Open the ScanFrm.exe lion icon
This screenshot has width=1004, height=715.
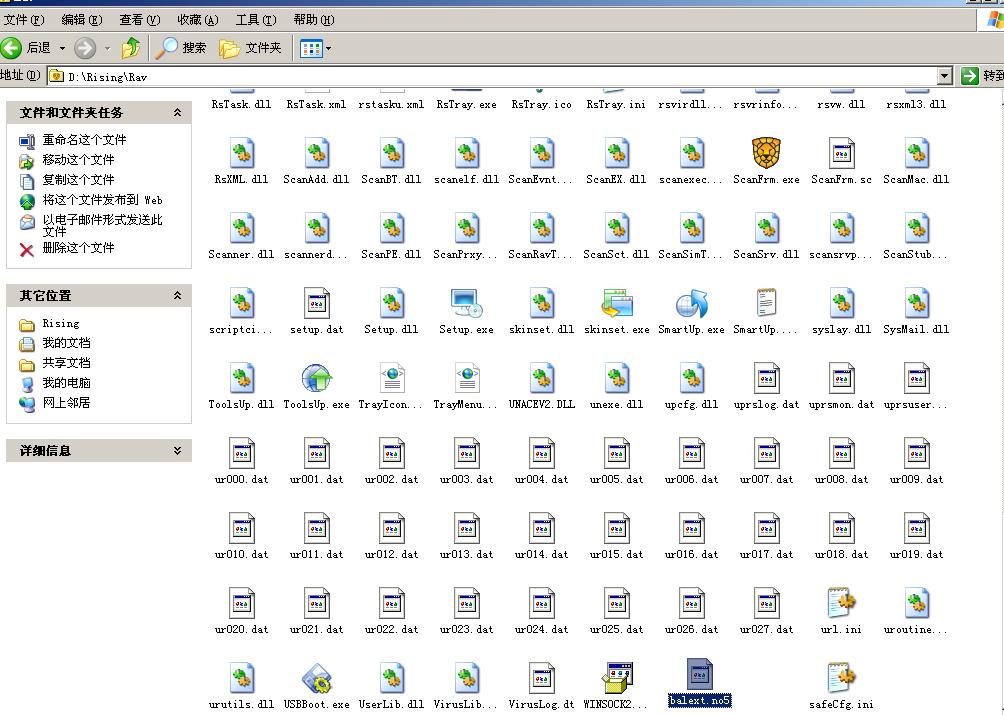pos(766,154)
